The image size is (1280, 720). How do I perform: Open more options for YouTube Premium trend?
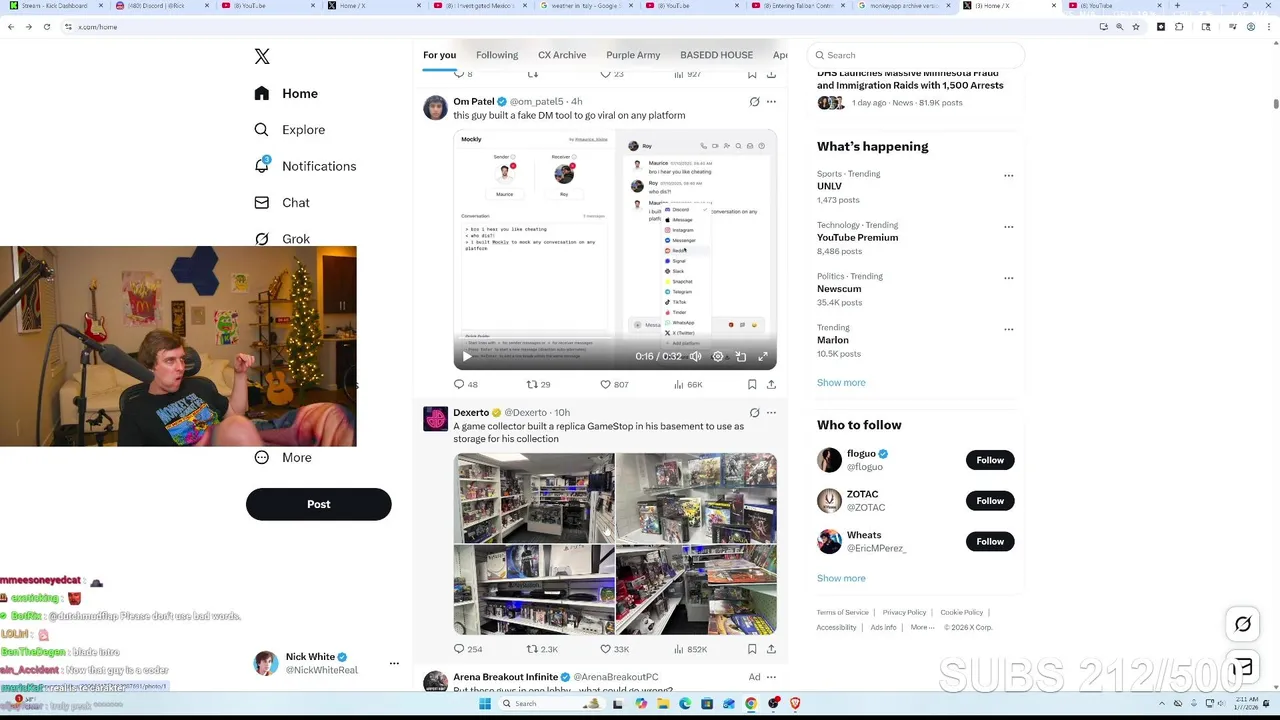coord(1008,227)
